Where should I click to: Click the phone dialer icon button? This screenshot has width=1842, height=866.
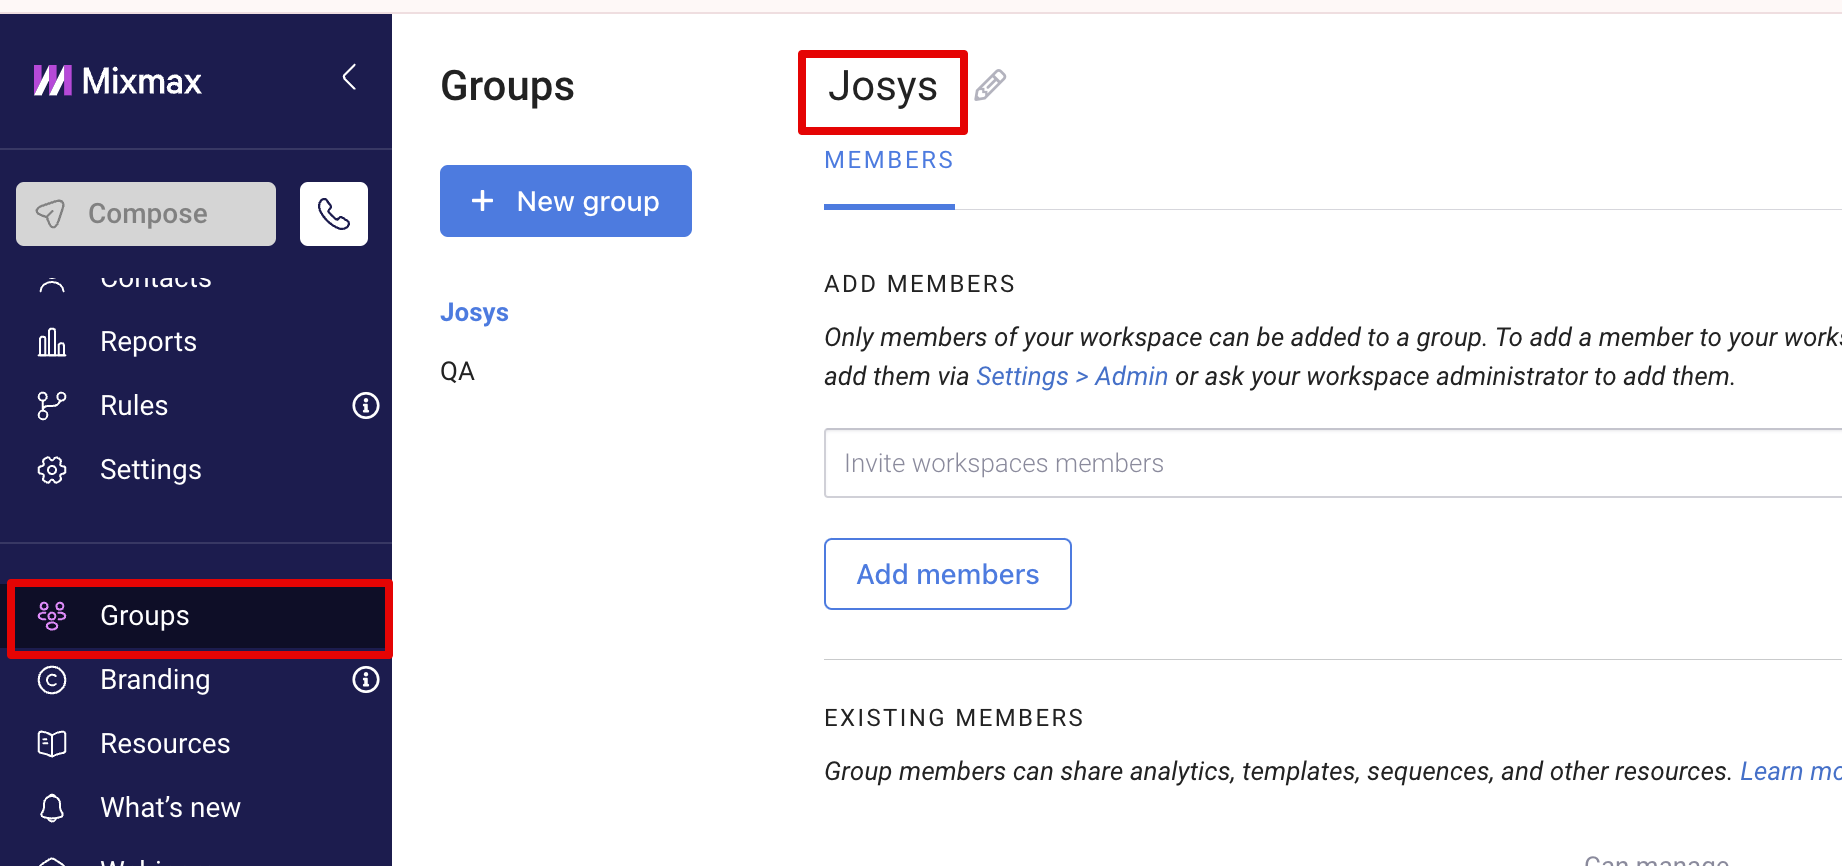point(333,214)
